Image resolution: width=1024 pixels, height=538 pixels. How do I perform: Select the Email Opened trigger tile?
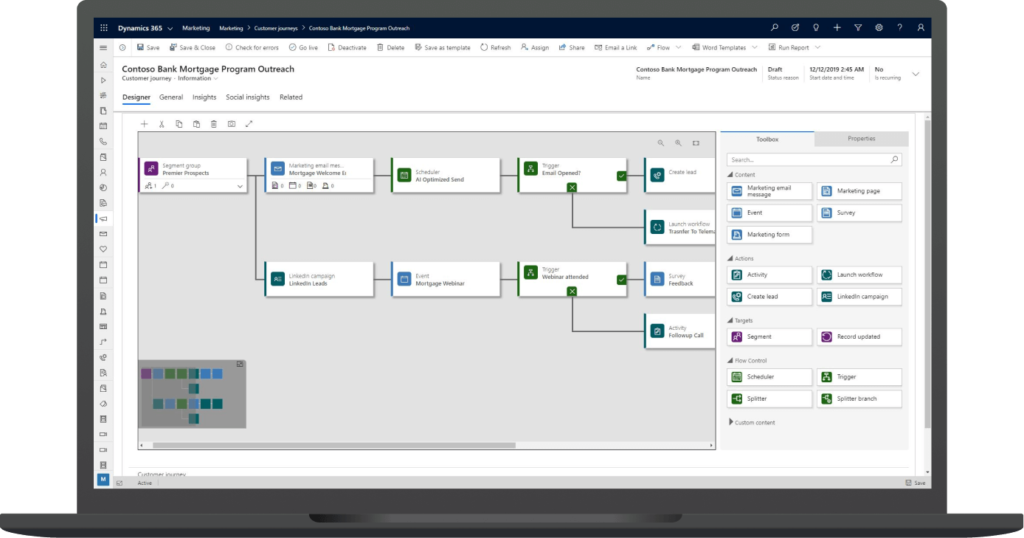(x=573, y=175)
